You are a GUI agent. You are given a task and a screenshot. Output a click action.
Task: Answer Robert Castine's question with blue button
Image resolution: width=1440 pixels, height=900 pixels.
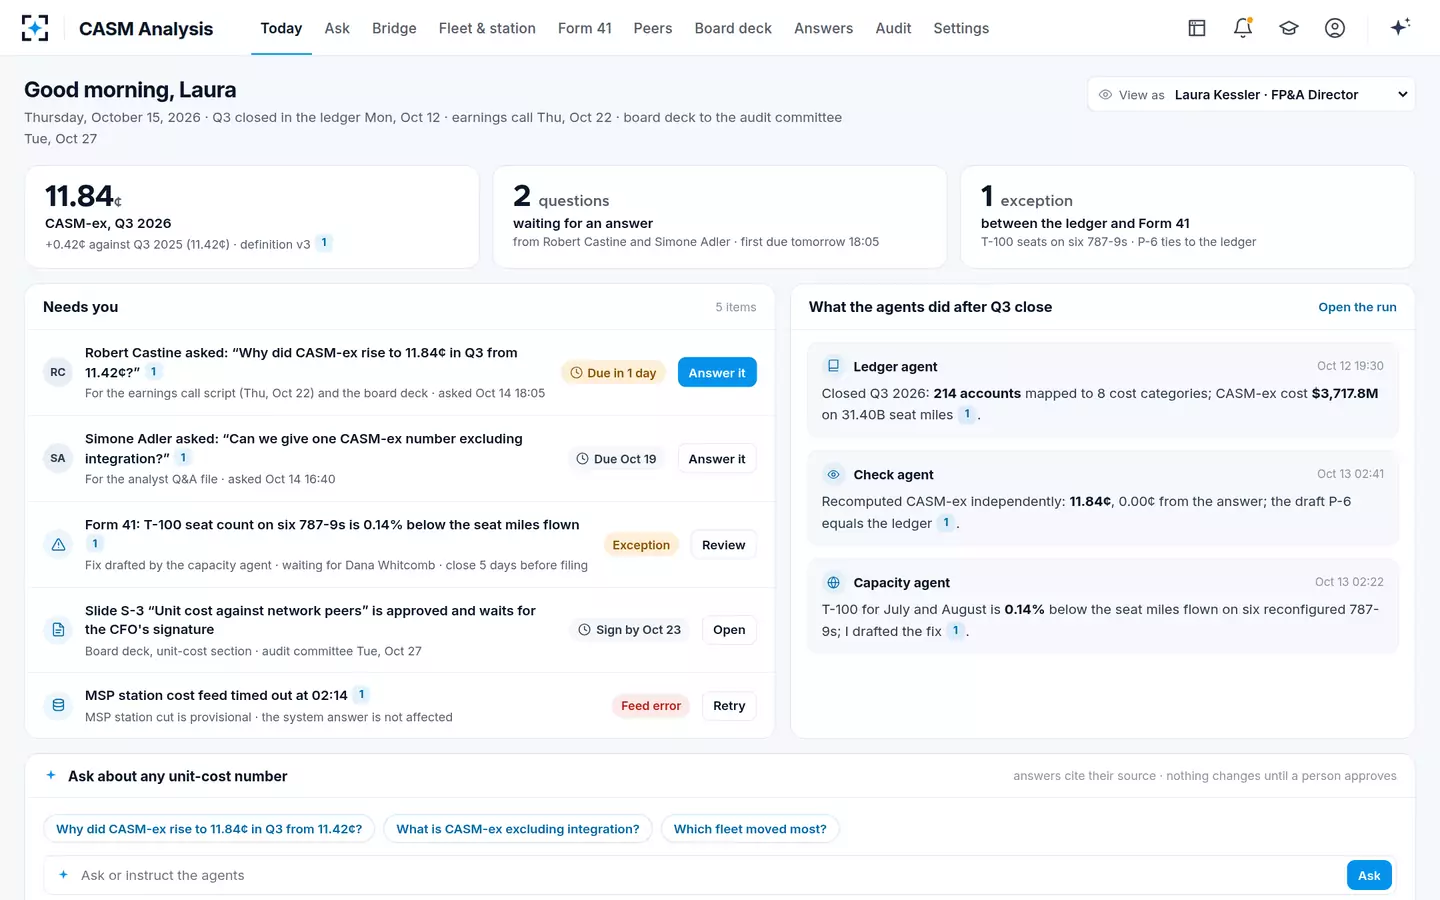point(717,372)
